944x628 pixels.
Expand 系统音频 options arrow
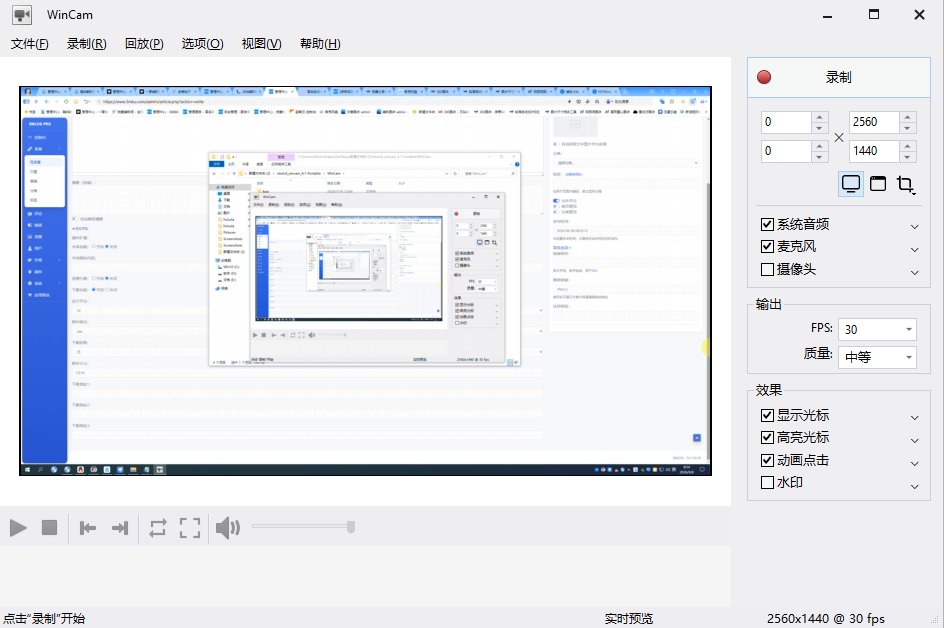point(914,226)
